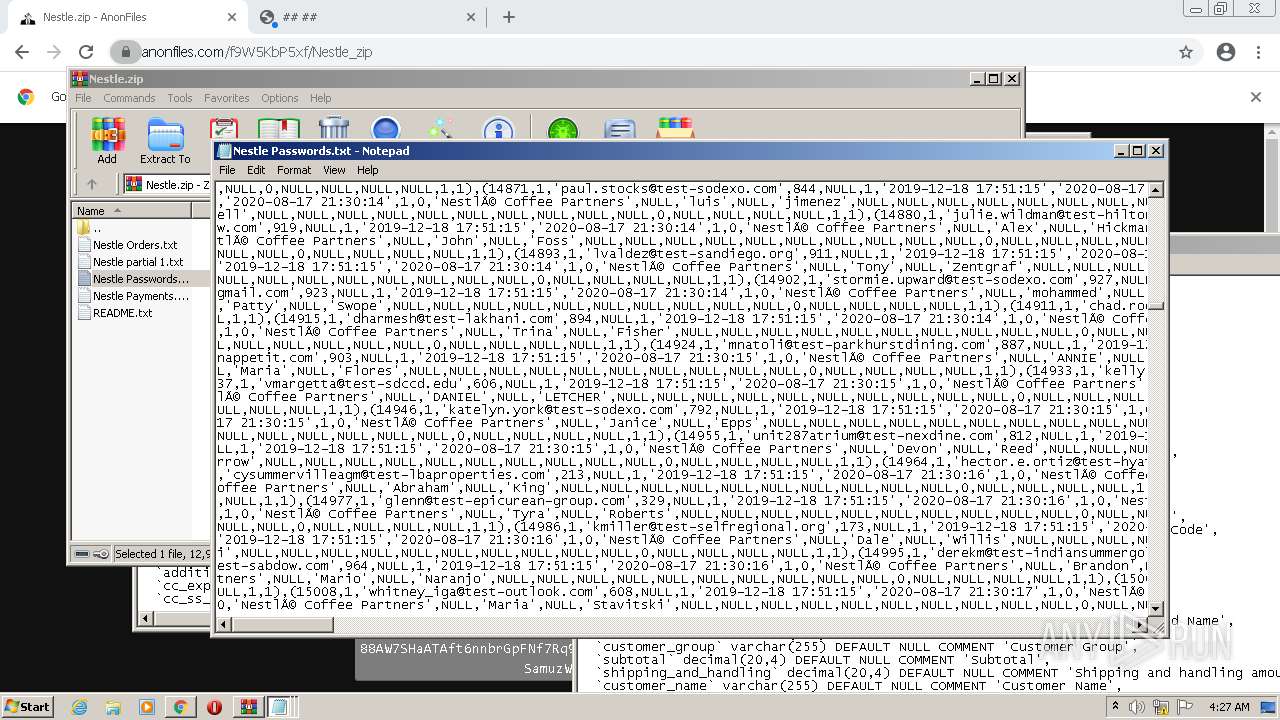The width and height of the screenshot is (1280, 720).
Task: Open the Notepad Format menu
Action: [294, 170]
